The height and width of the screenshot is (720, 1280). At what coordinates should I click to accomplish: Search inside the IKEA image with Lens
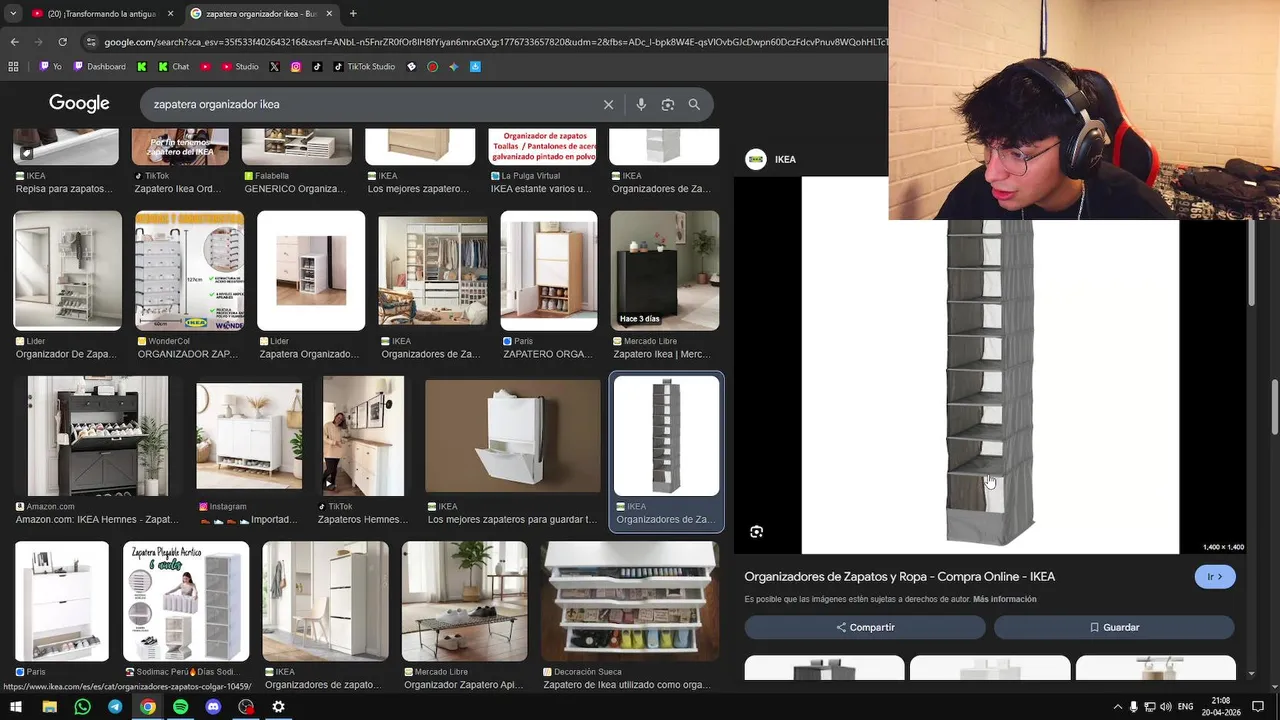(756, 532)
